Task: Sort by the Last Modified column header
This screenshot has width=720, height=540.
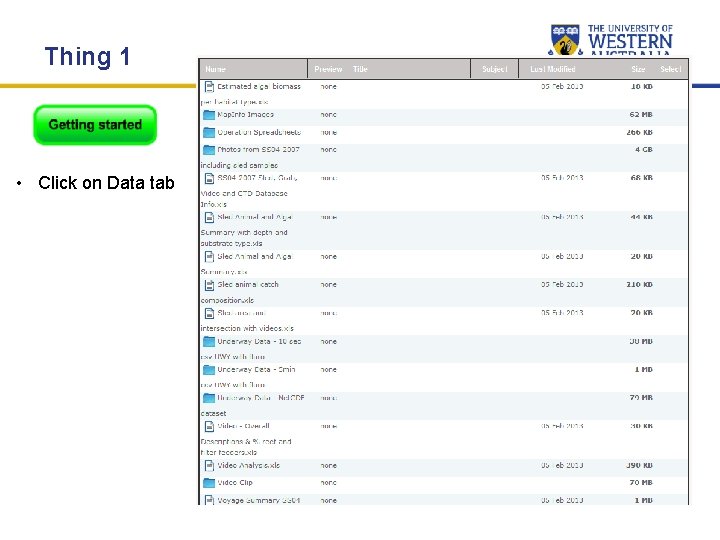Action: point(553,69)
